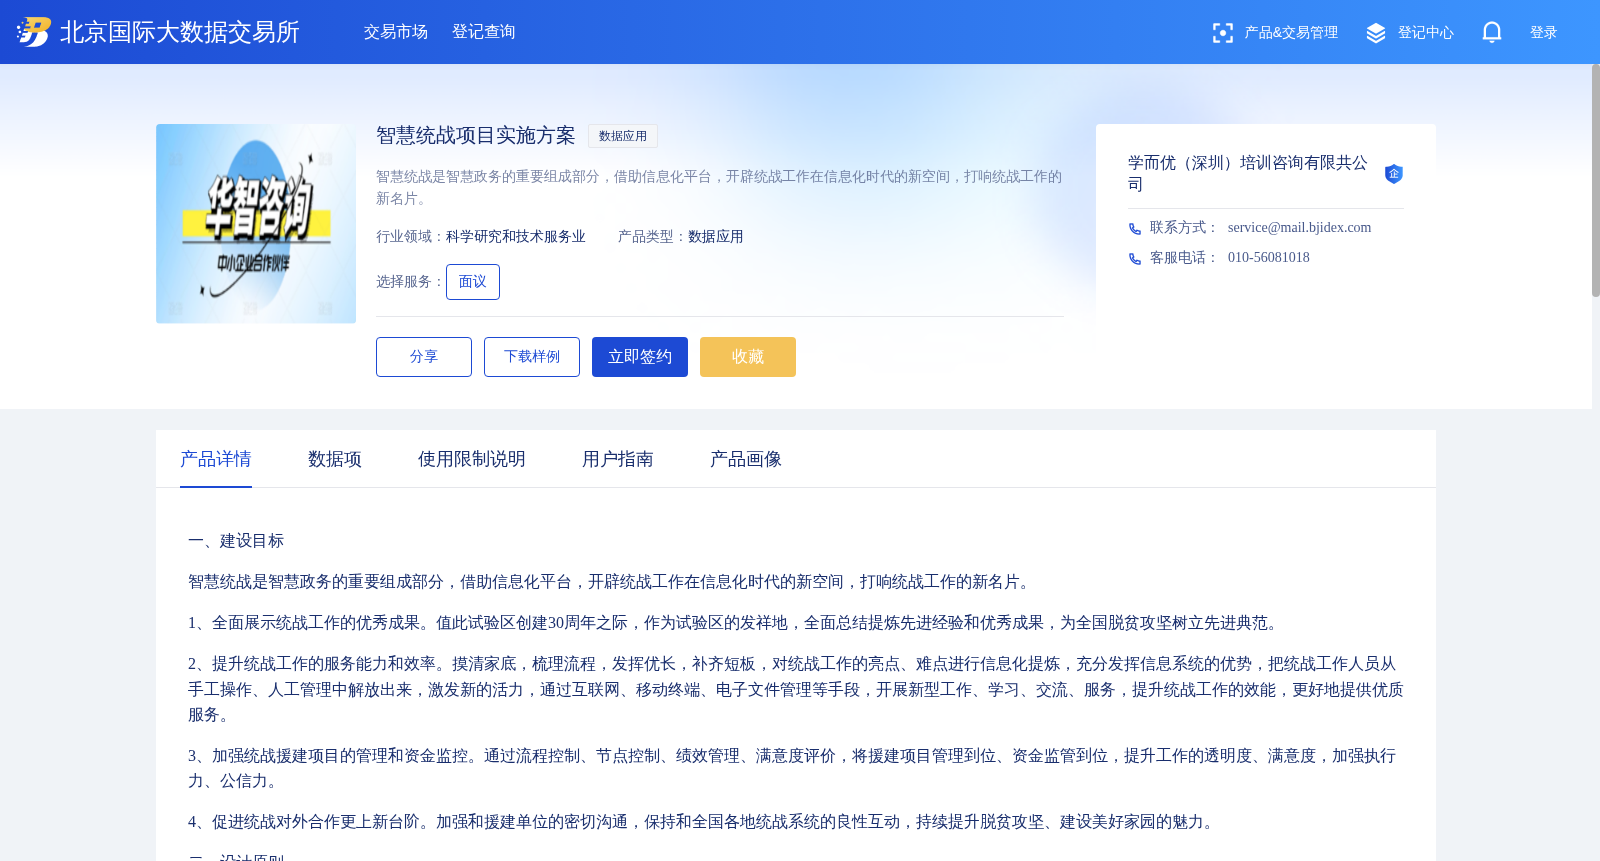Click the phone number 010-56081018
Viewport: 1600px width, 861px height.
click(1269, 258)
